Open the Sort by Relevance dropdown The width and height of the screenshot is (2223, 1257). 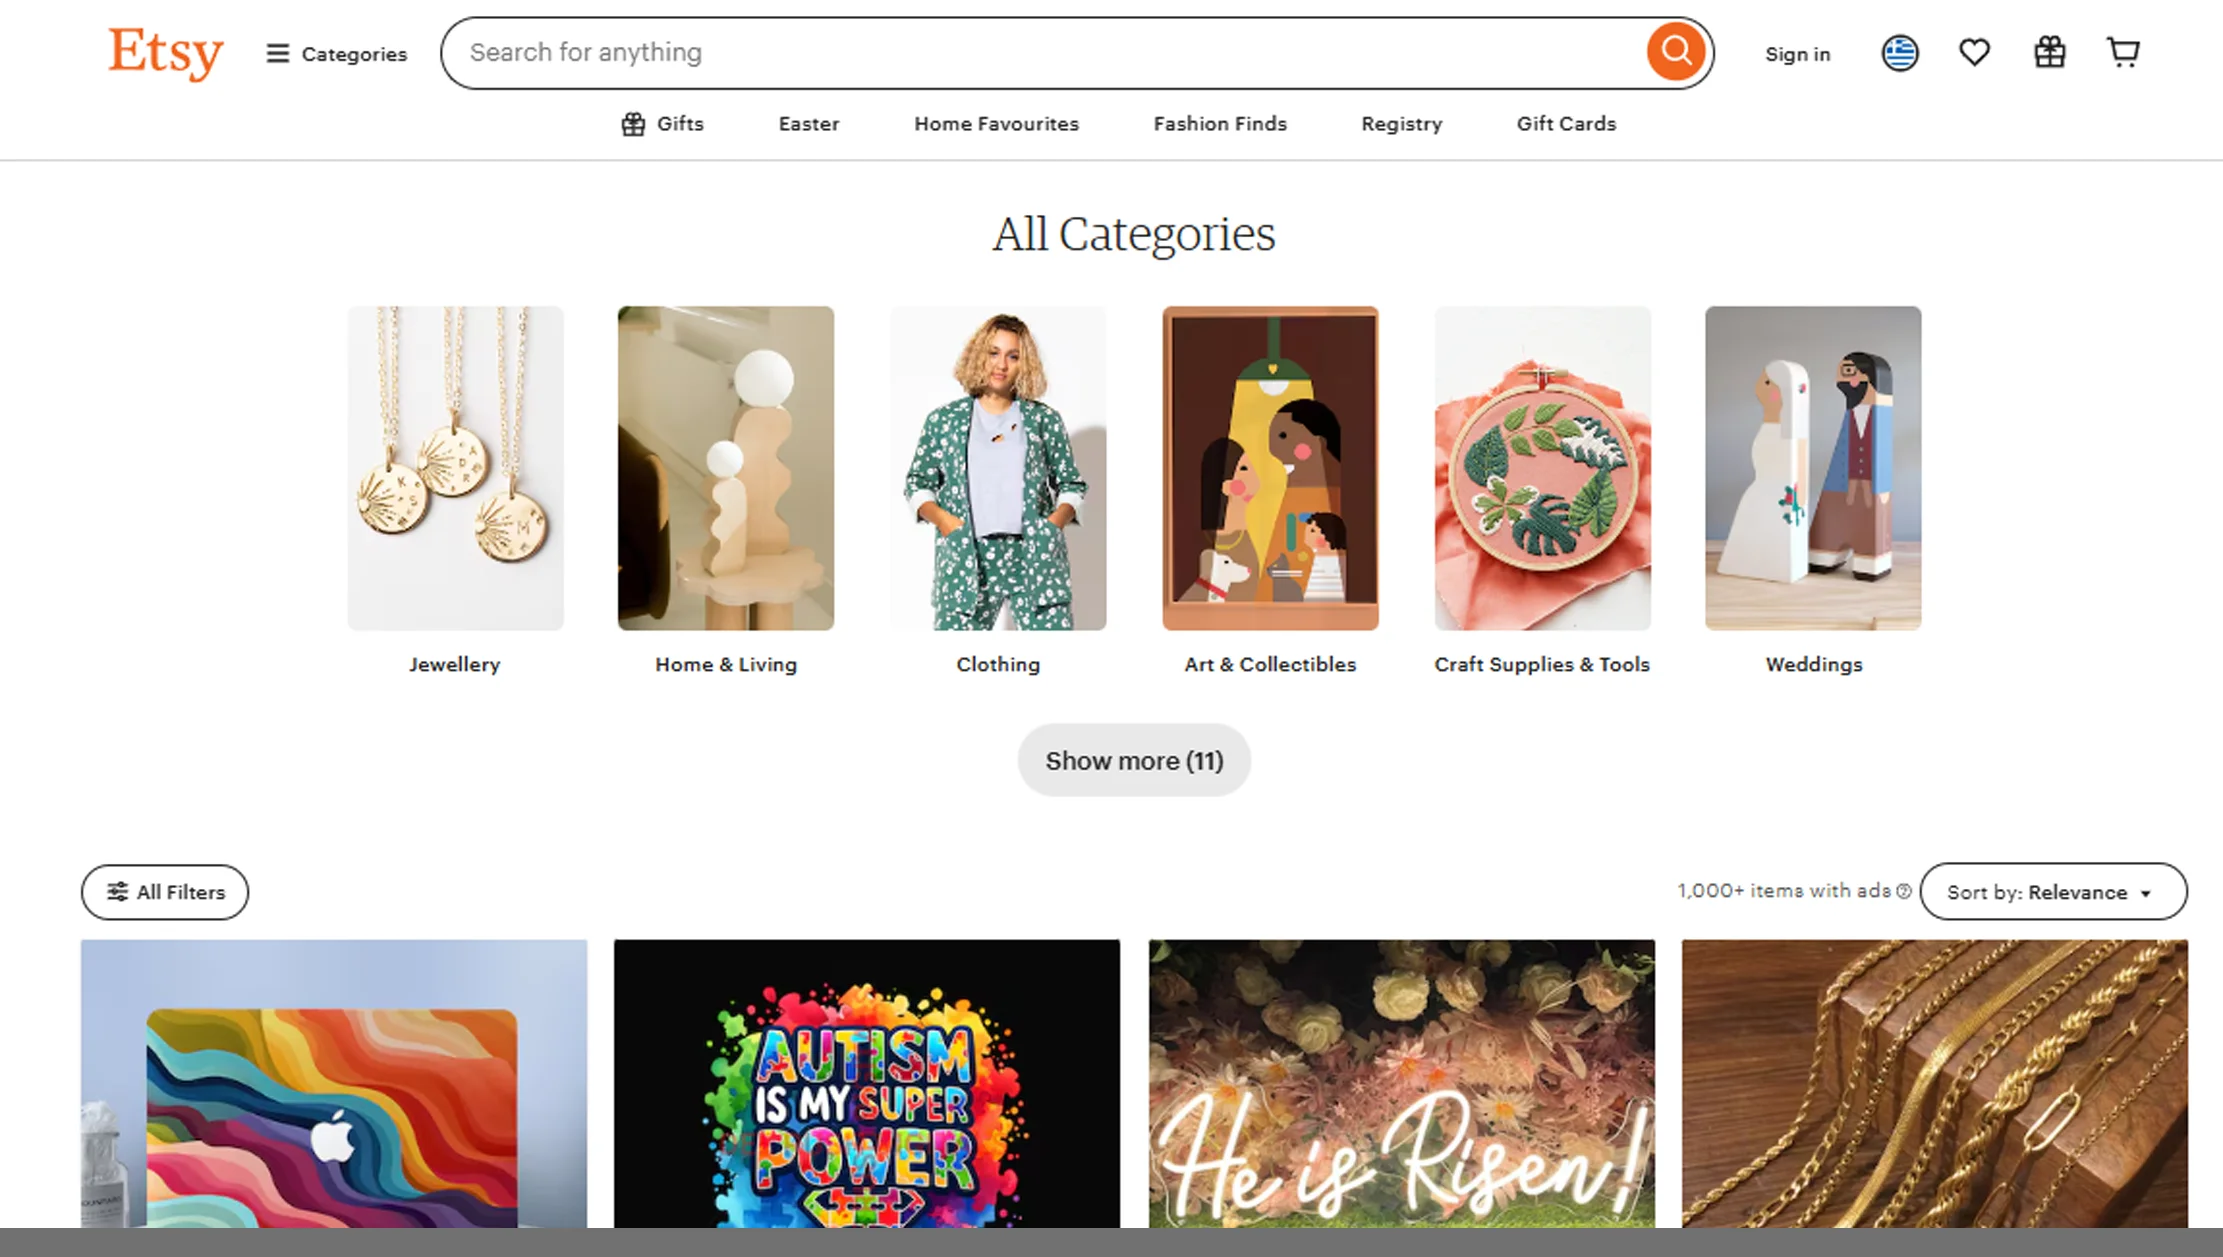pos(2052,892)
